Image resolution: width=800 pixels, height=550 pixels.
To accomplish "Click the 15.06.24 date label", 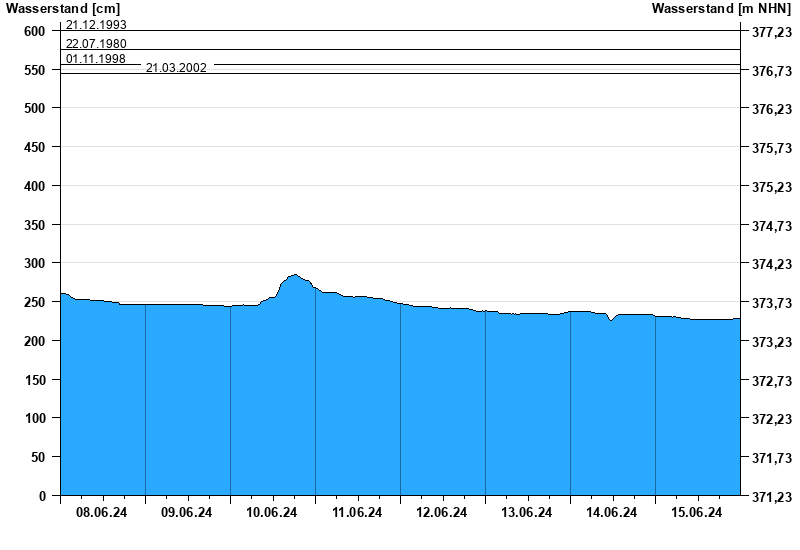I will click(697, 513).
